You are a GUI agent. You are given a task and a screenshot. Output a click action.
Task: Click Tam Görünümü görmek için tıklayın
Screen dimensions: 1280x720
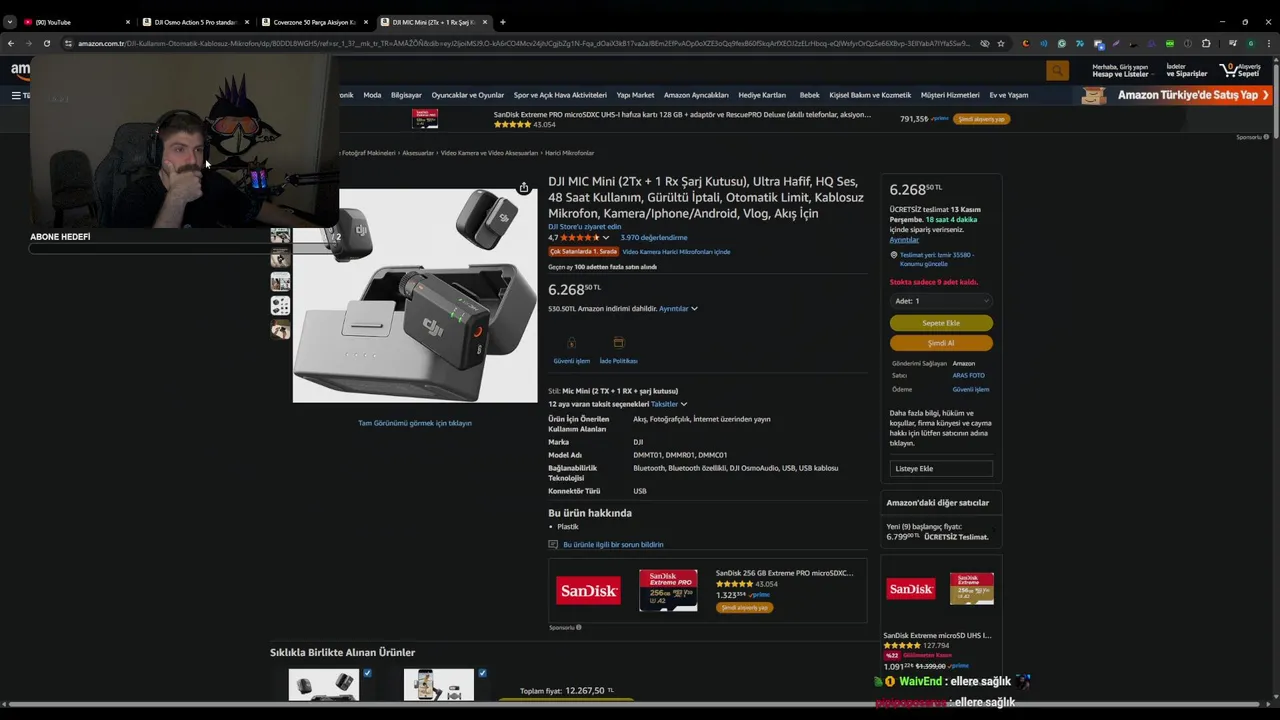415,423
